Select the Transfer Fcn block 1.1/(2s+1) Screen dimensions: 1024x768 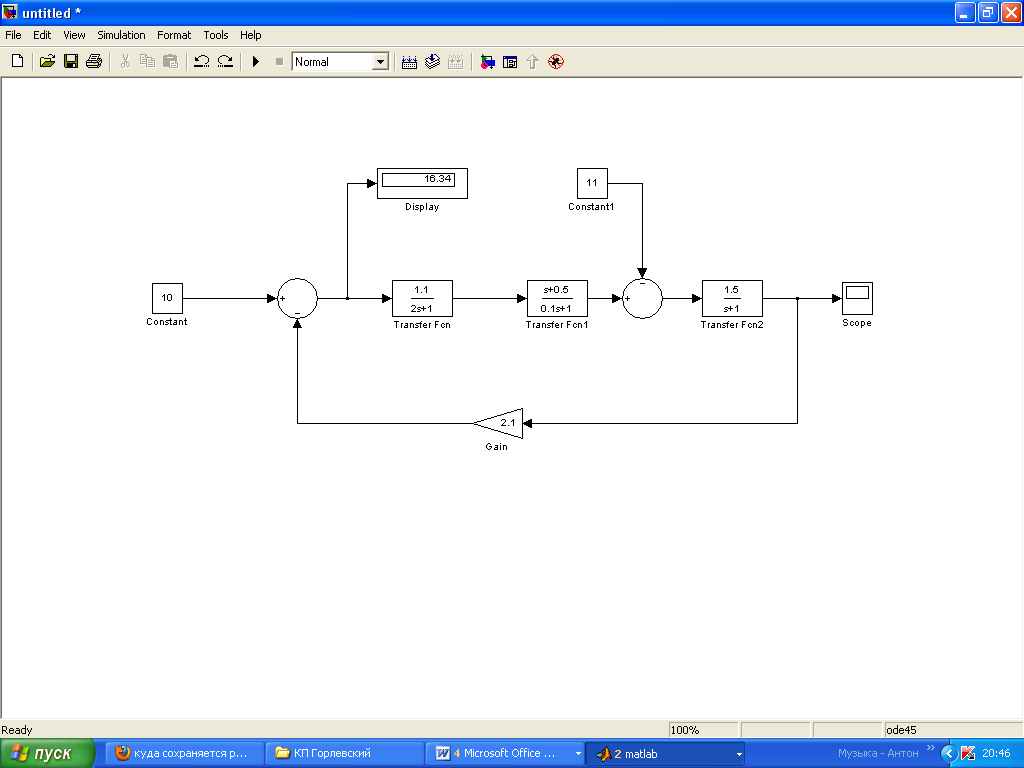click(x=422, y=298)
